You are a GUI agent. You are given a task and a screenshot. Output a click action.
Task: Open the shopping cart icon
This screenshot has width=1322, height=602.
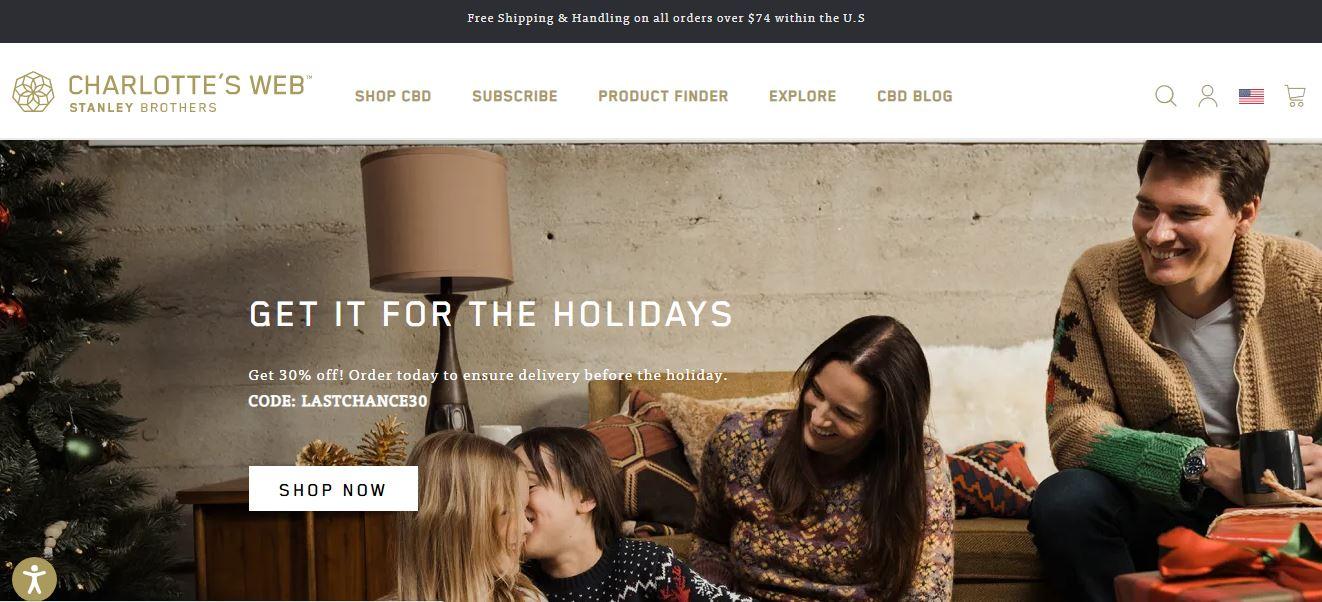[1295, 96]
